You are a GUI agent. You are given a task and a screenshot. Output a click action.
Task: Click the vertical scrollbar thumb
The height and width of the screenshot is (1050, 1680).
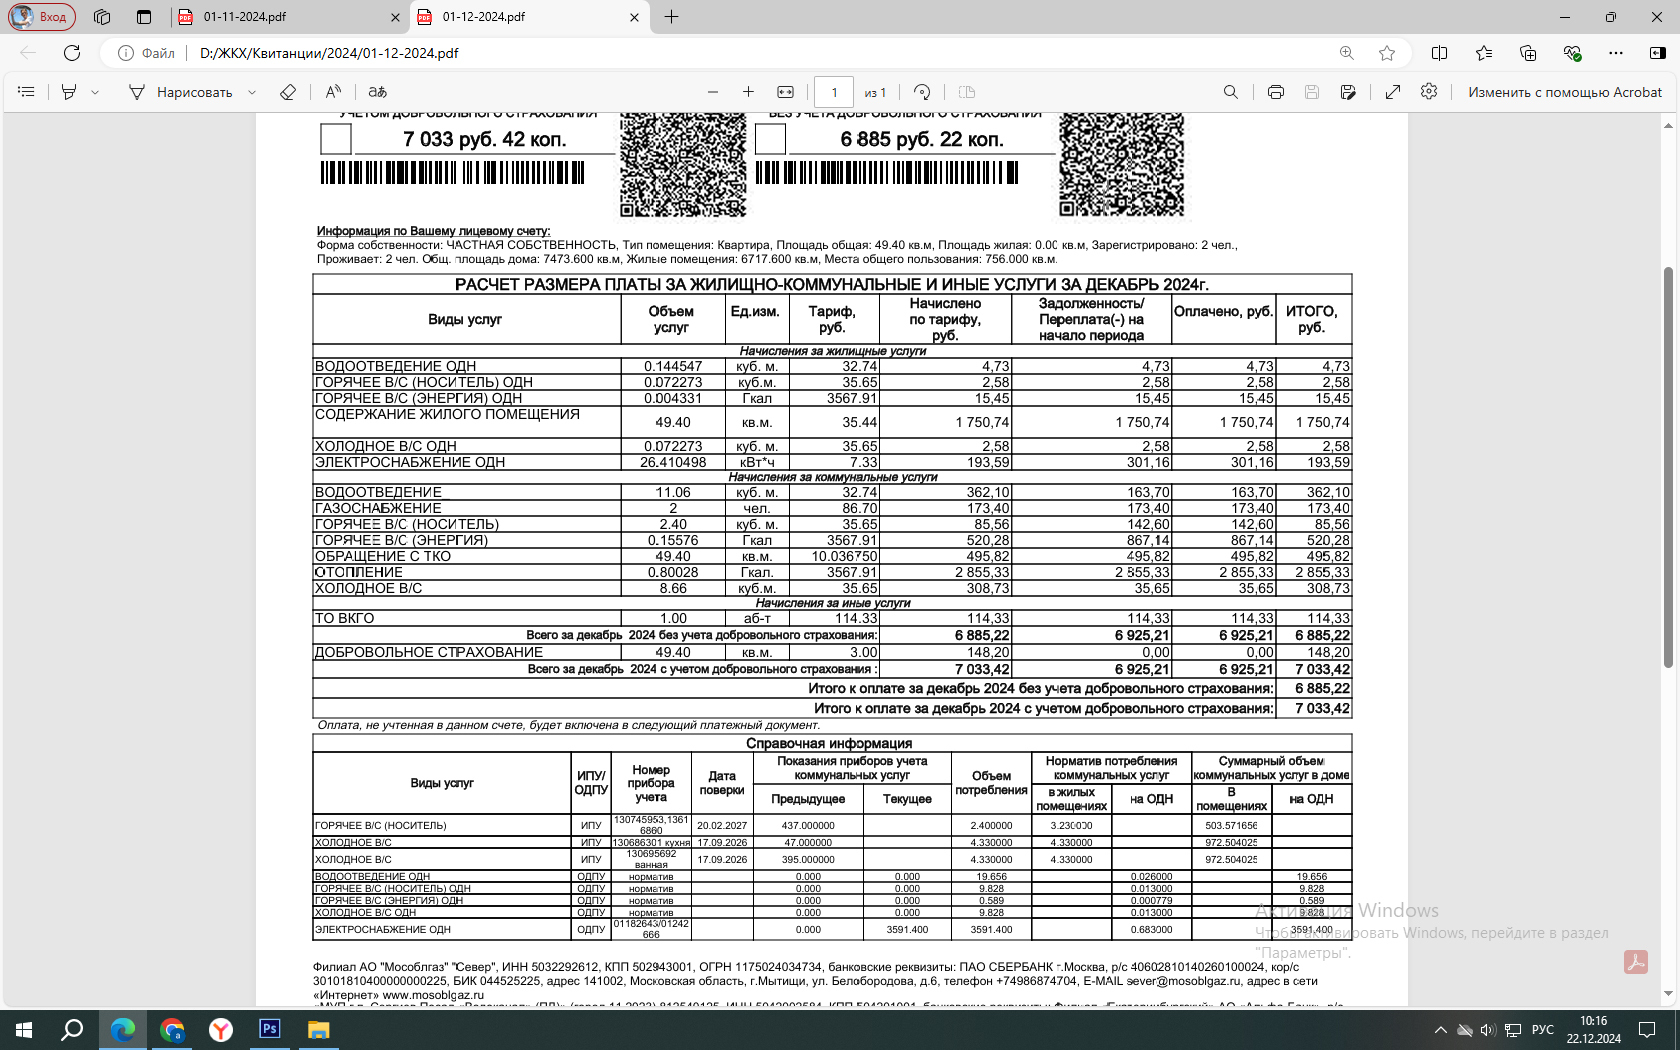[x=1668, y=467]
